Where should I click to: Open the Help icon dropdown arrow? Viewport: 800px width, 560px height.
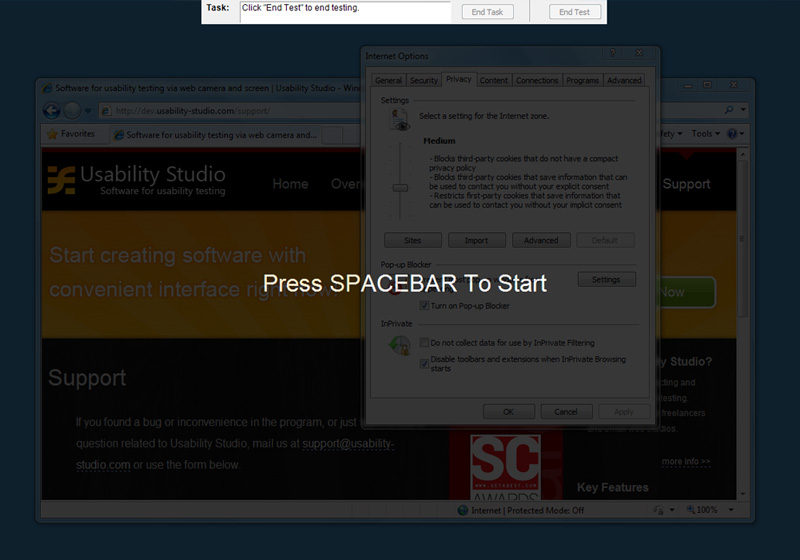pos(741,134)
